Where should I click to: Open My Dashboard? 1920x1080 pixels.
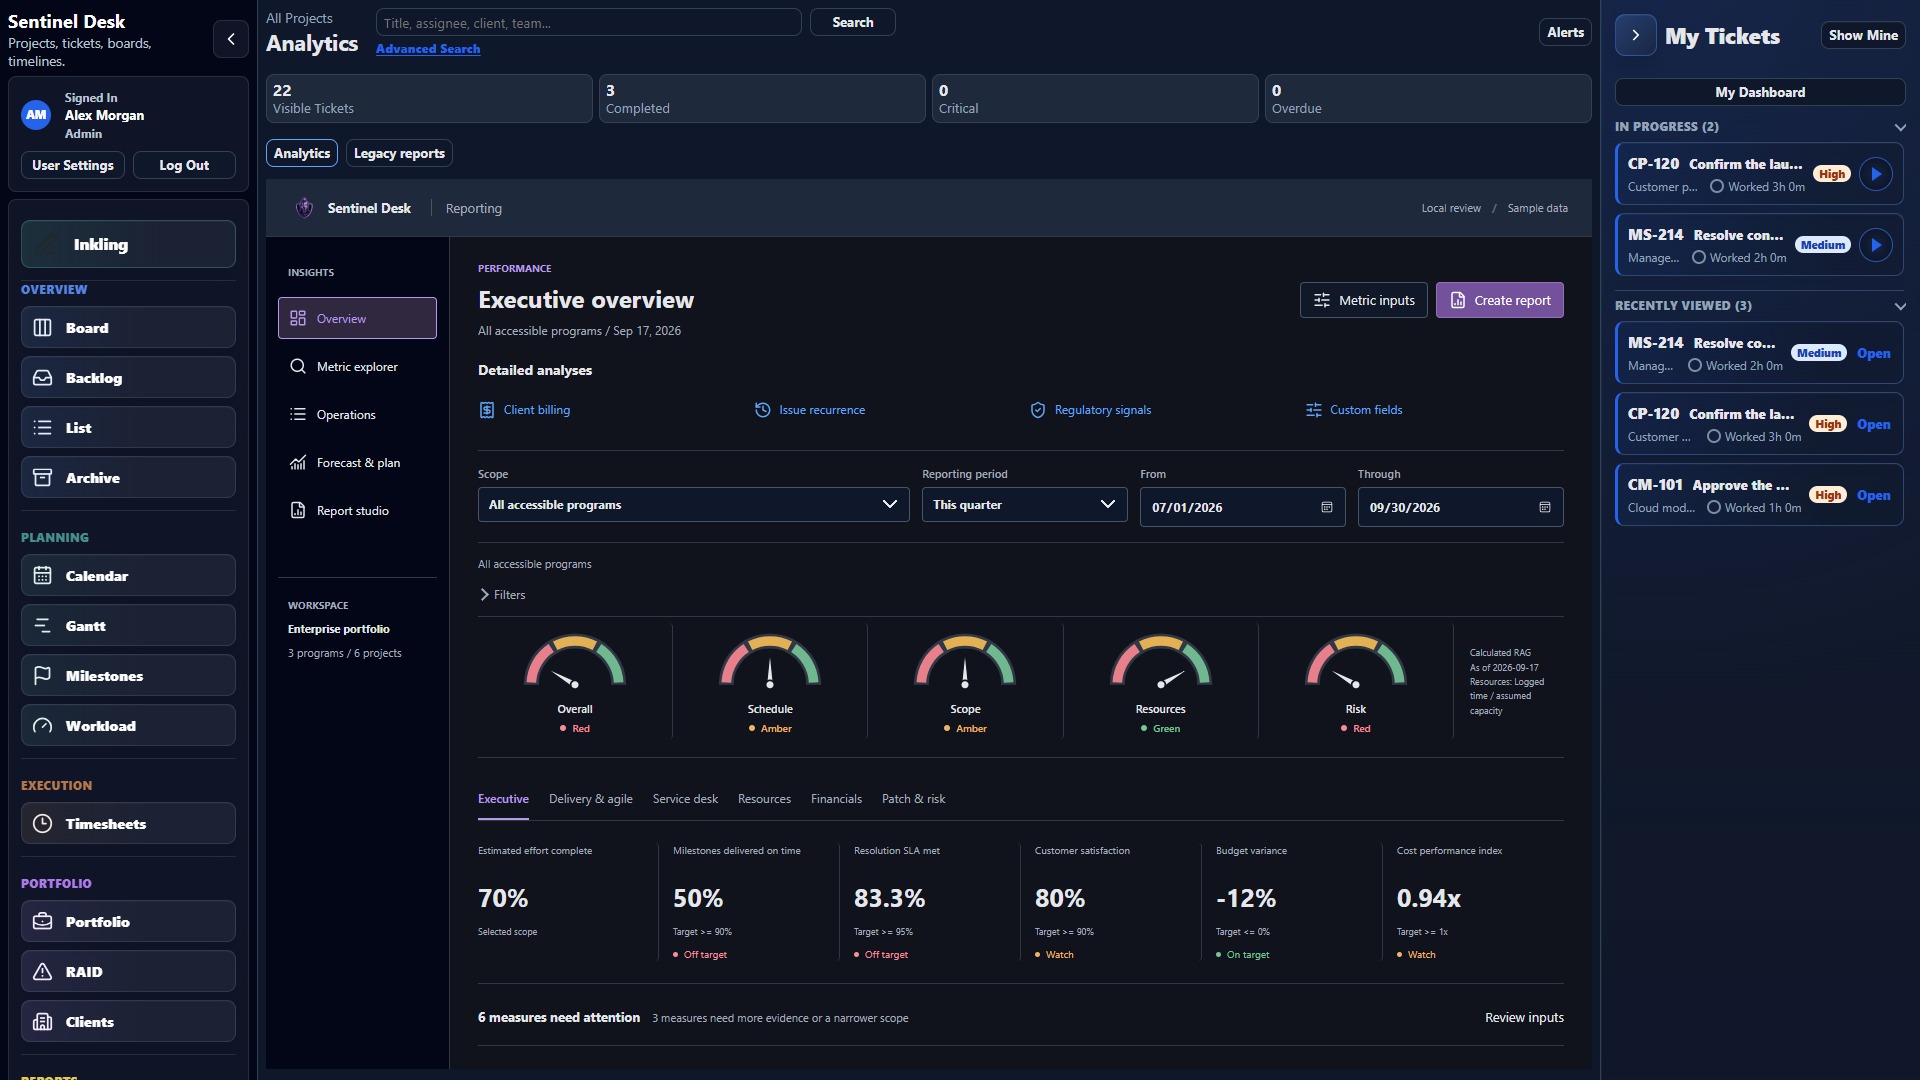[1760, 92]
